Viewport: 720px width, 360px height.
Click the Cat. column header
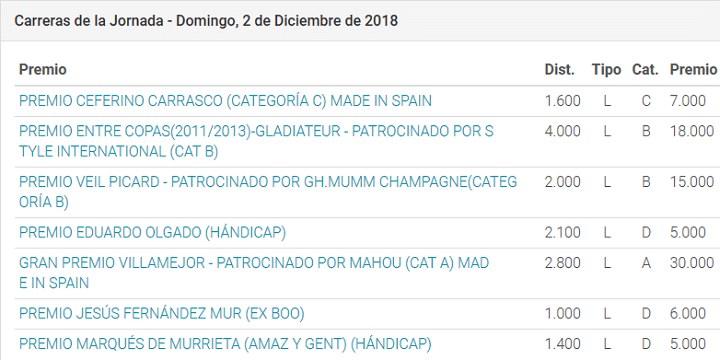[x=645, y=69]
